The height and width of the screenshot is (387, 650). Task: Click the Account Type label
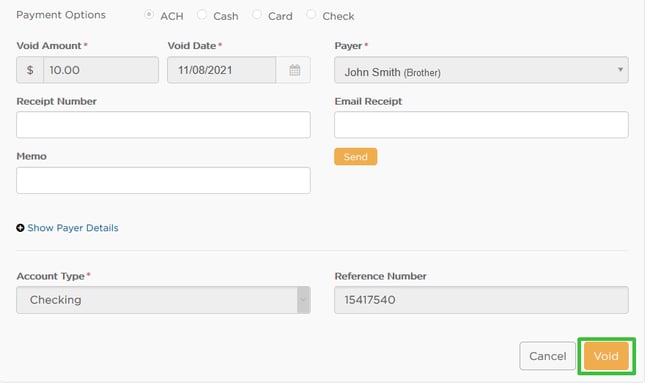tap(51, 276)
